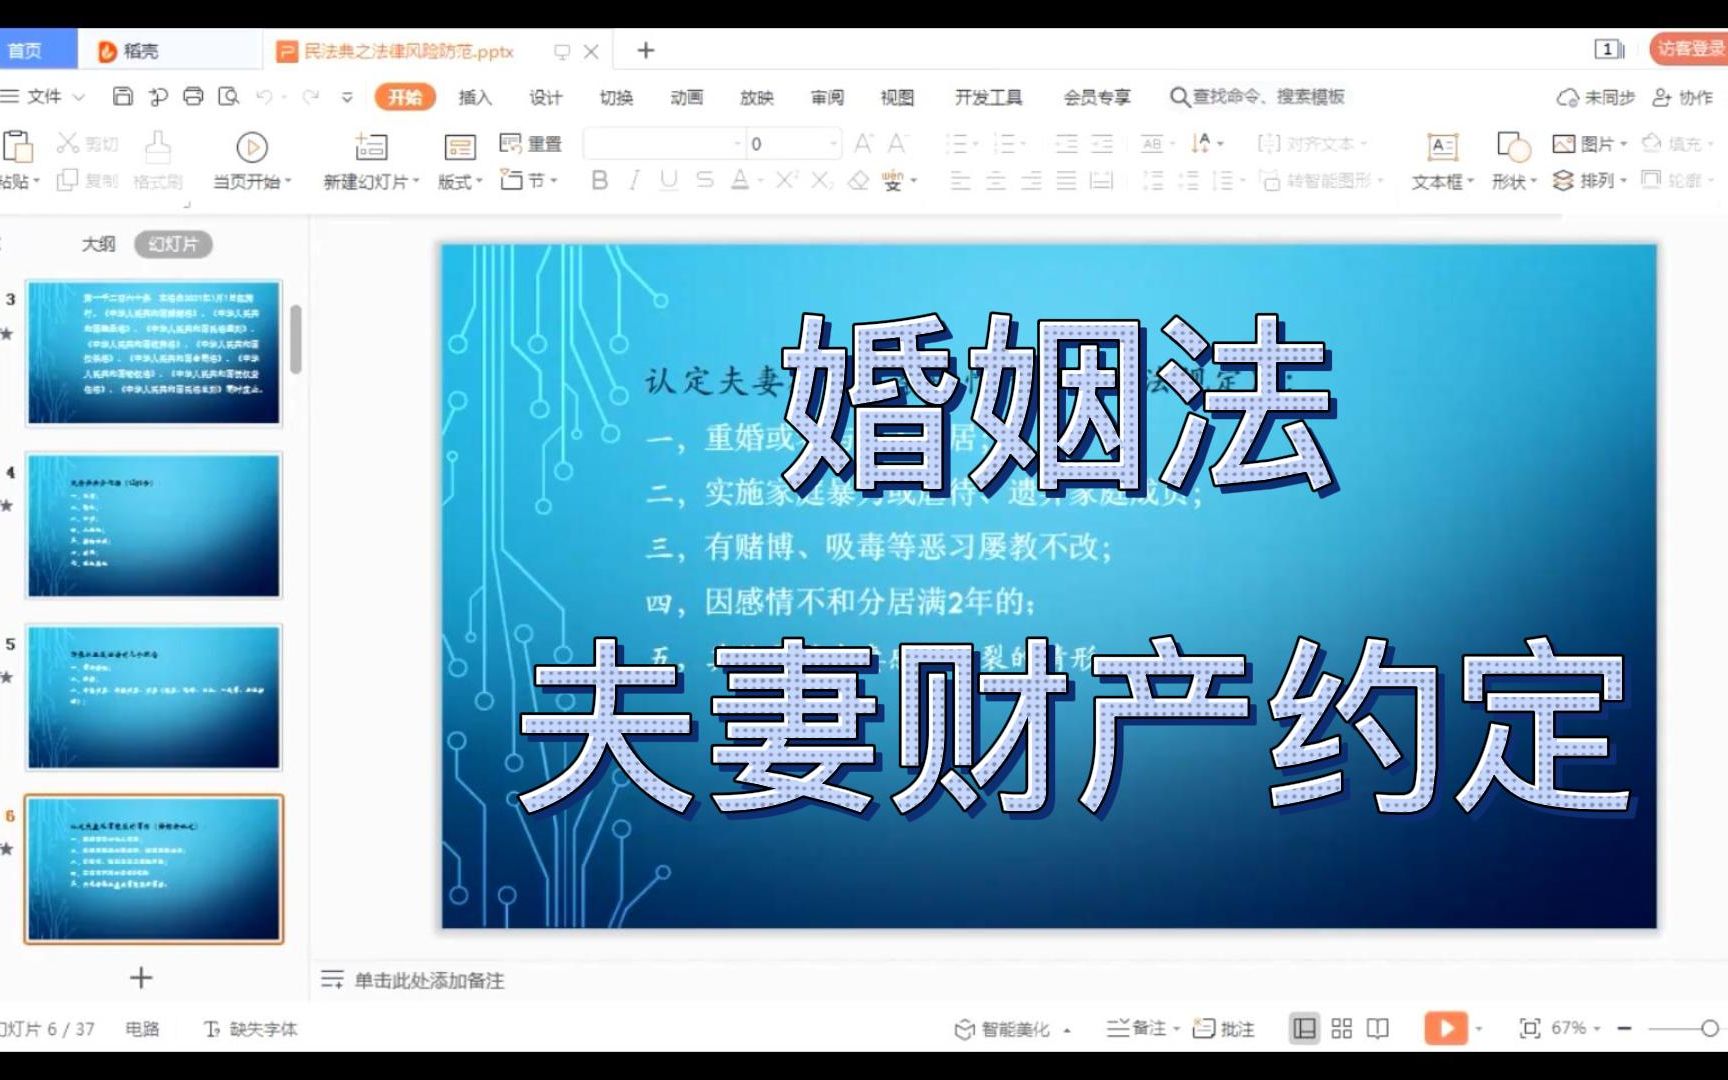Toggle Italic formatting
The image size is (1728, 1080).
[x=634, y=181]
